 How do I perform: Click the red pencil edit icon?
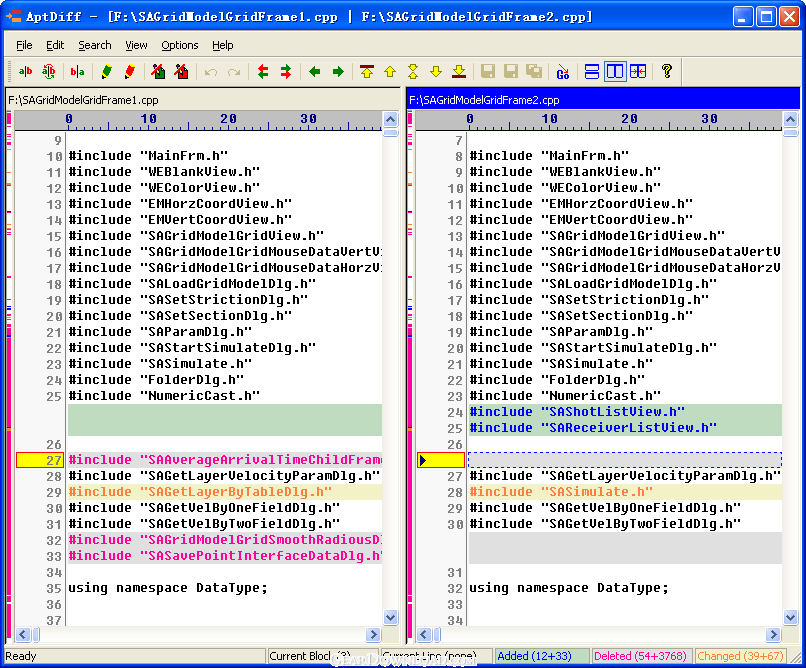[x=130, y=71]
